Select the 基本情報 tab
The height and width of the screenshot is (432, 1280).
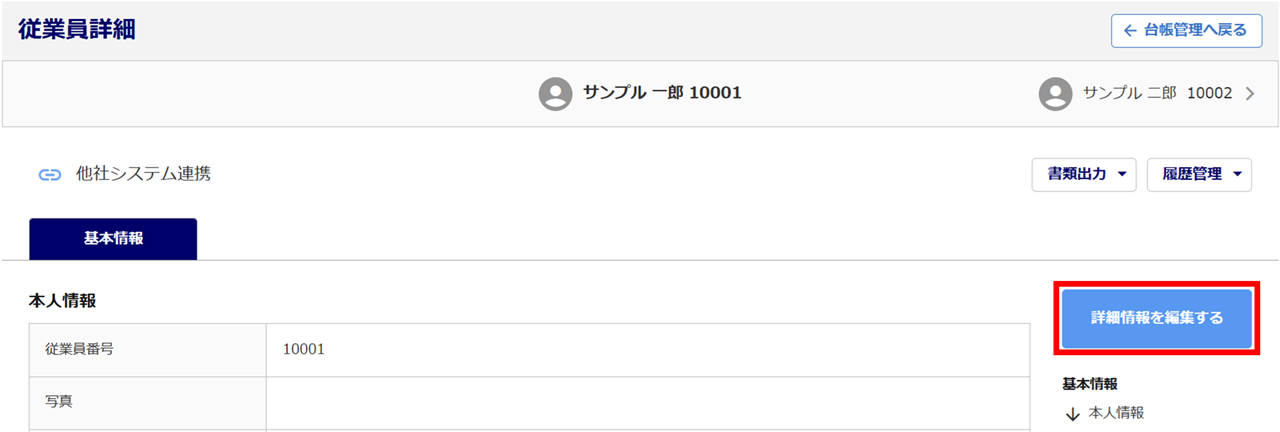point(113,239)
